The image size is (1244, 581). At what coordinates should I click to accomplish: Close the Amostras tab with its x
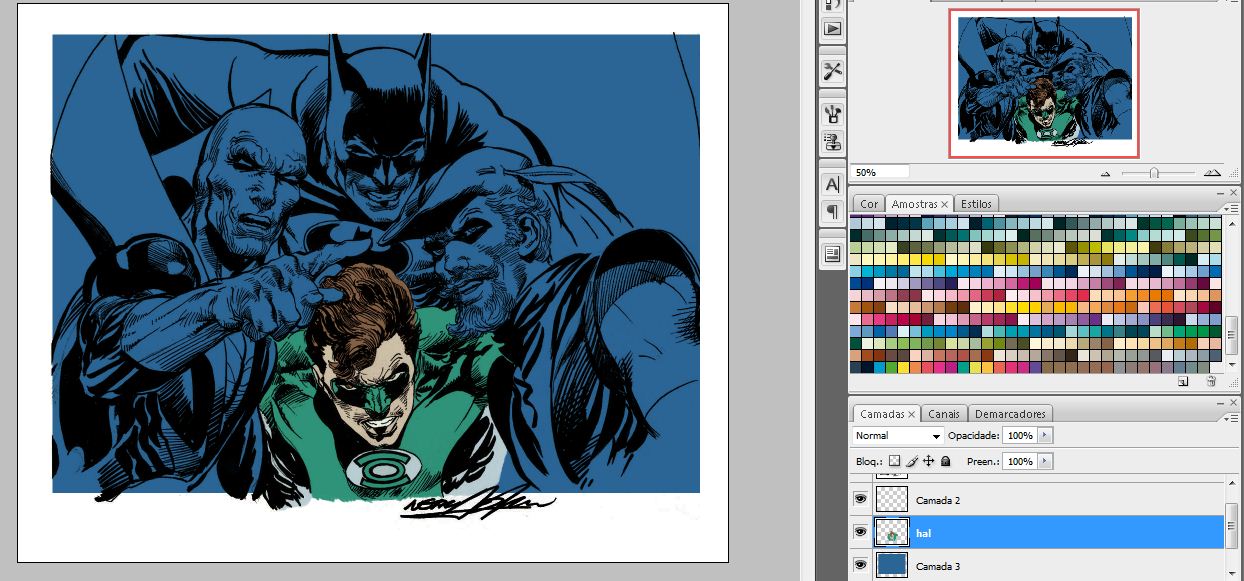[x=945, y=204]
